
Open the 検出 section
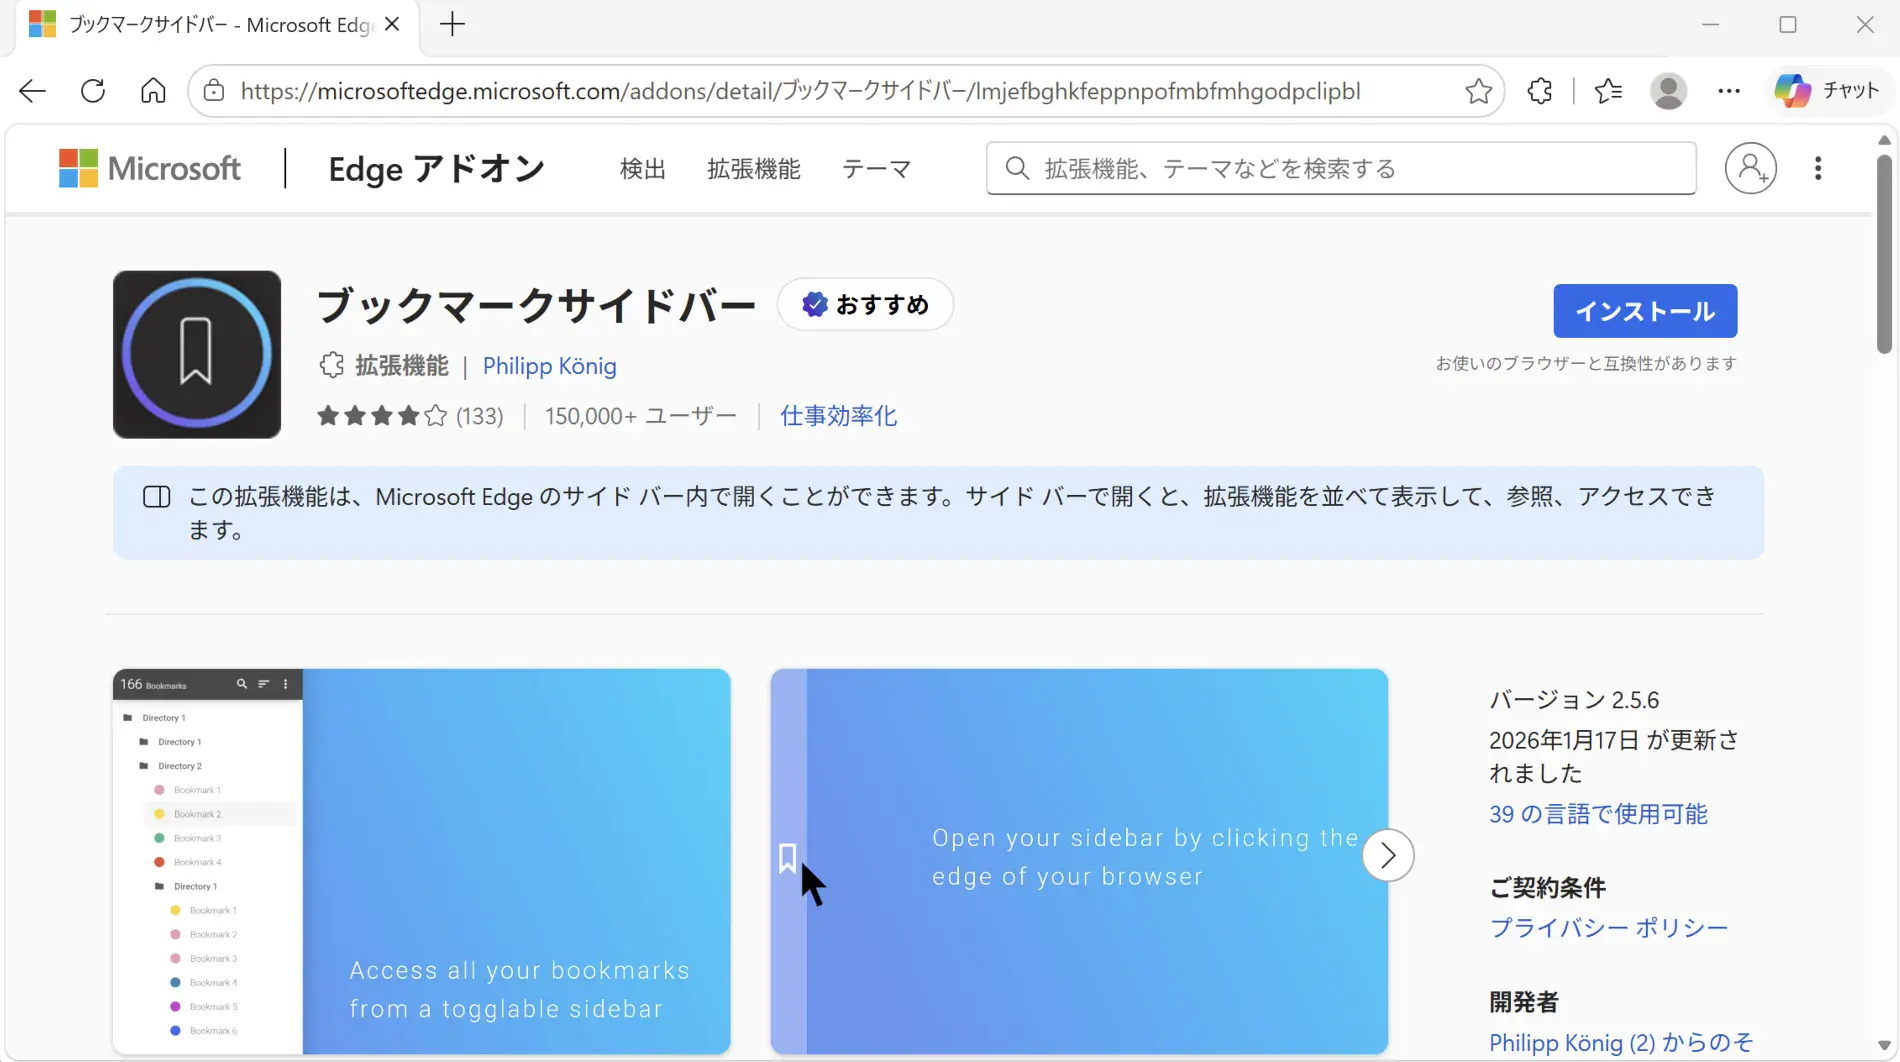(643, 169)
